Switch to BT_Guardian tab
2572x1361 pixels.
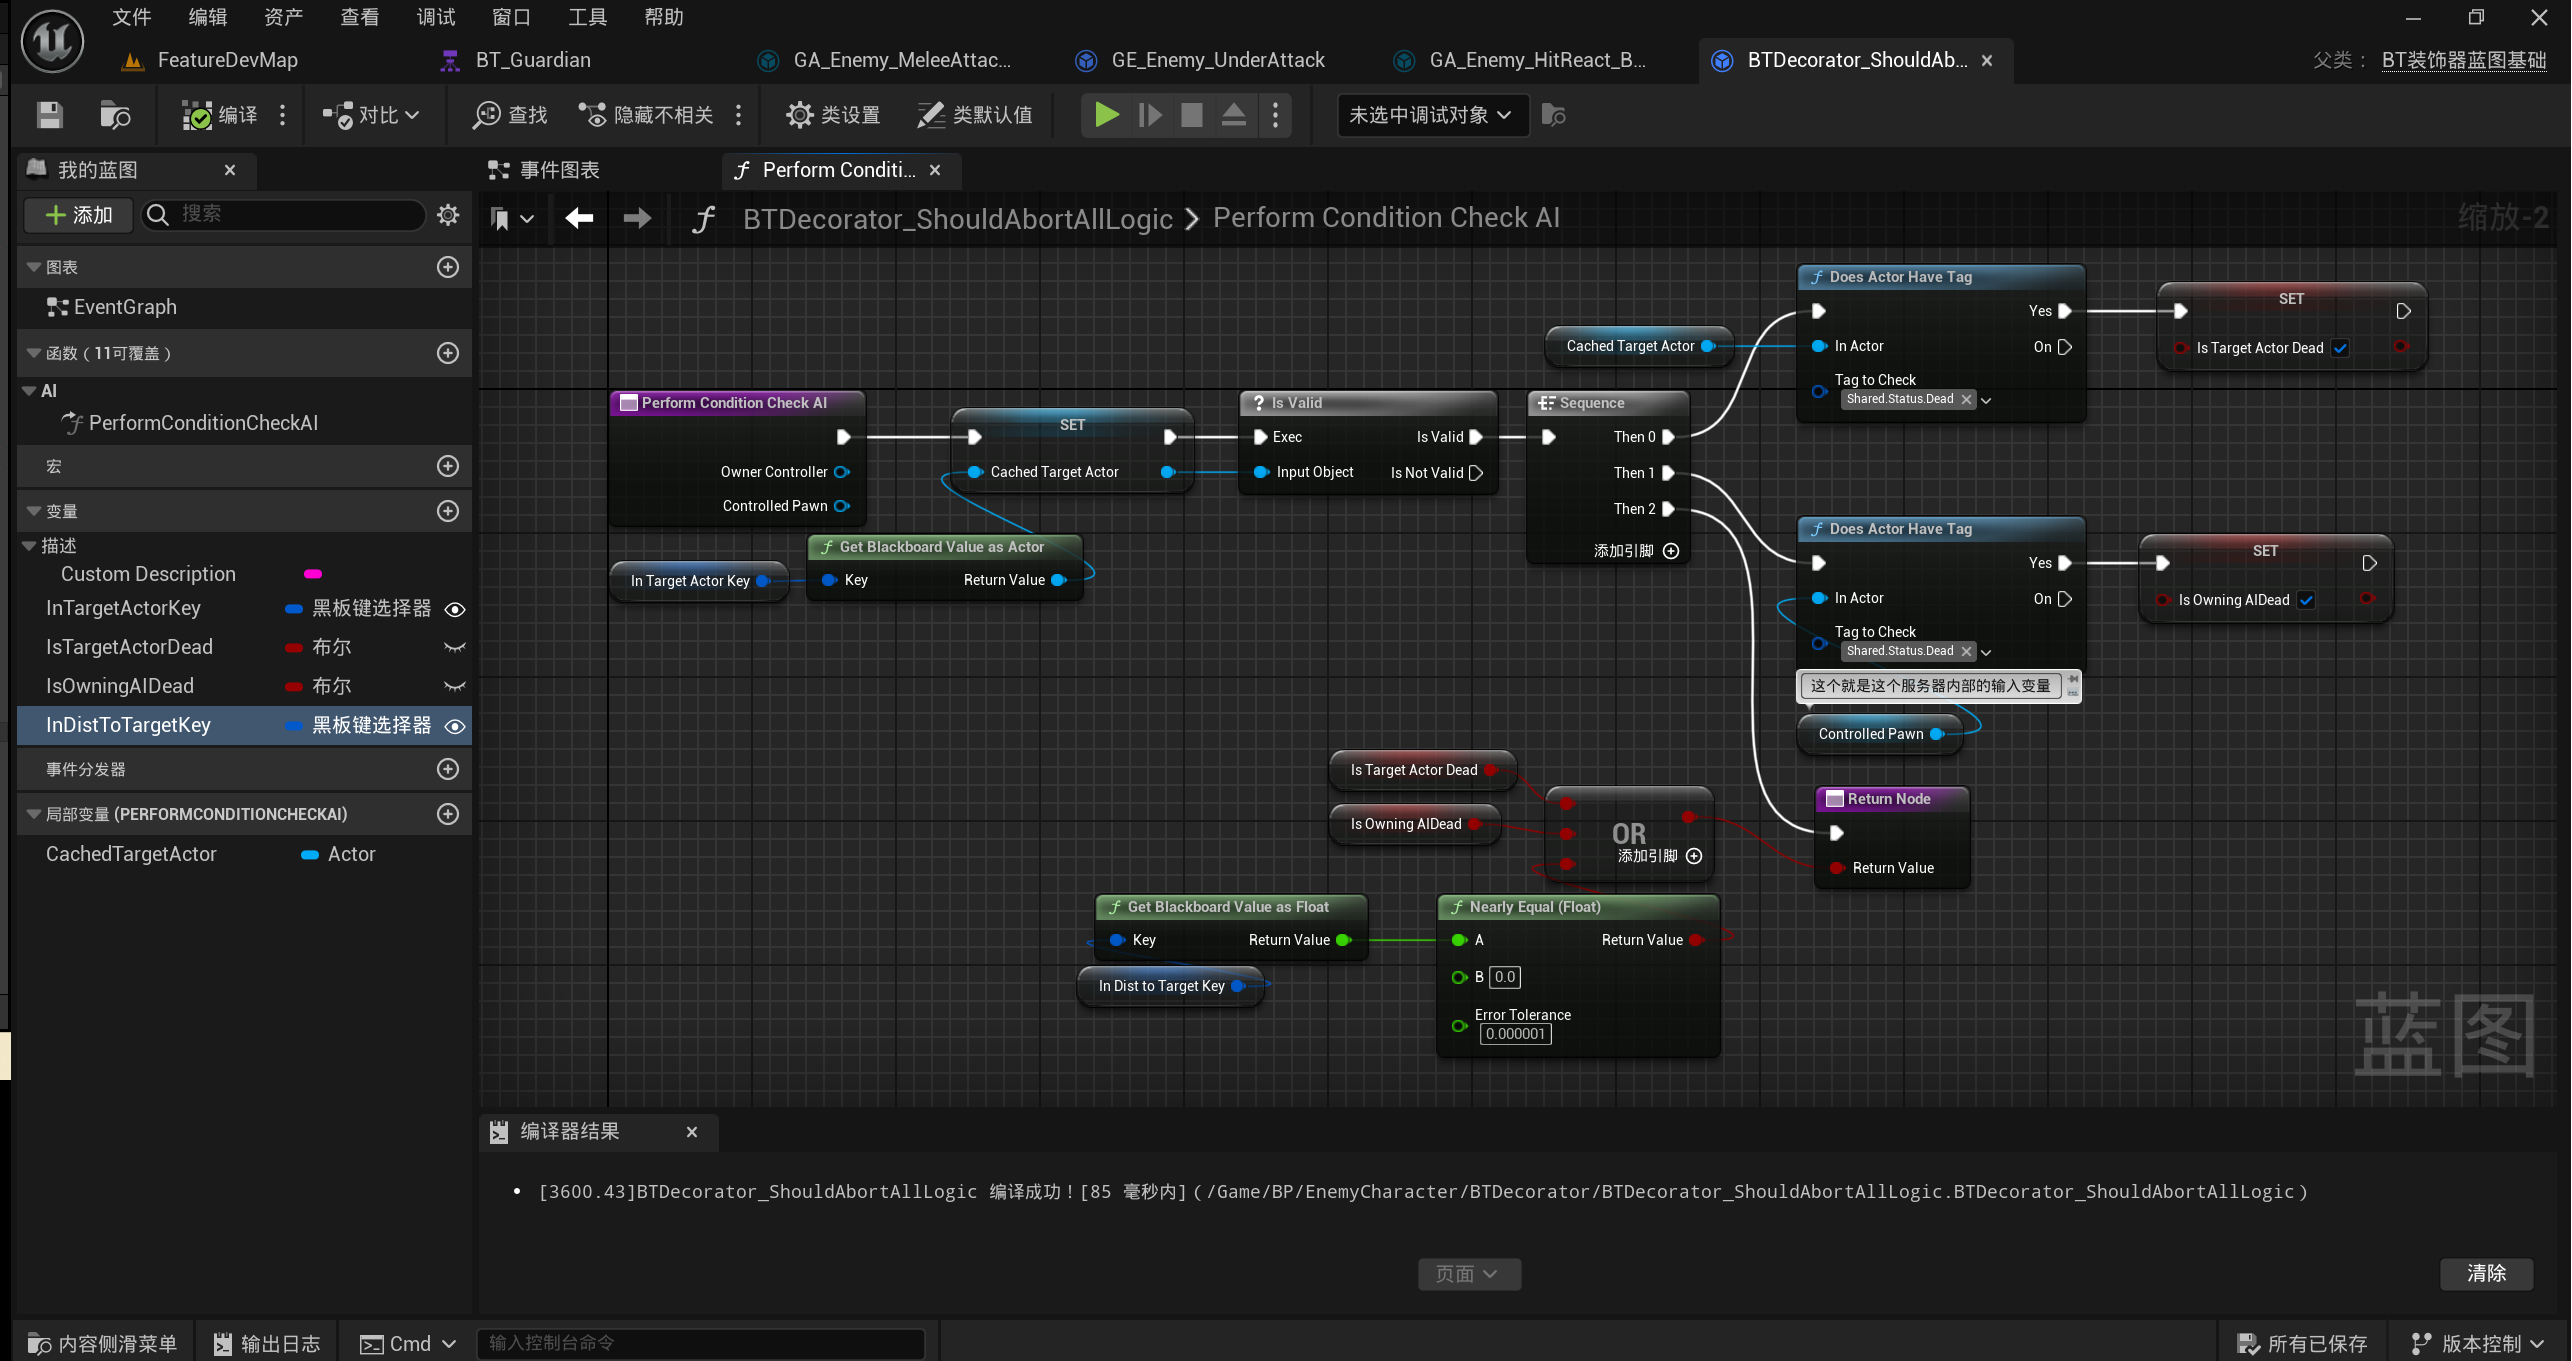(x=533, y=60)
